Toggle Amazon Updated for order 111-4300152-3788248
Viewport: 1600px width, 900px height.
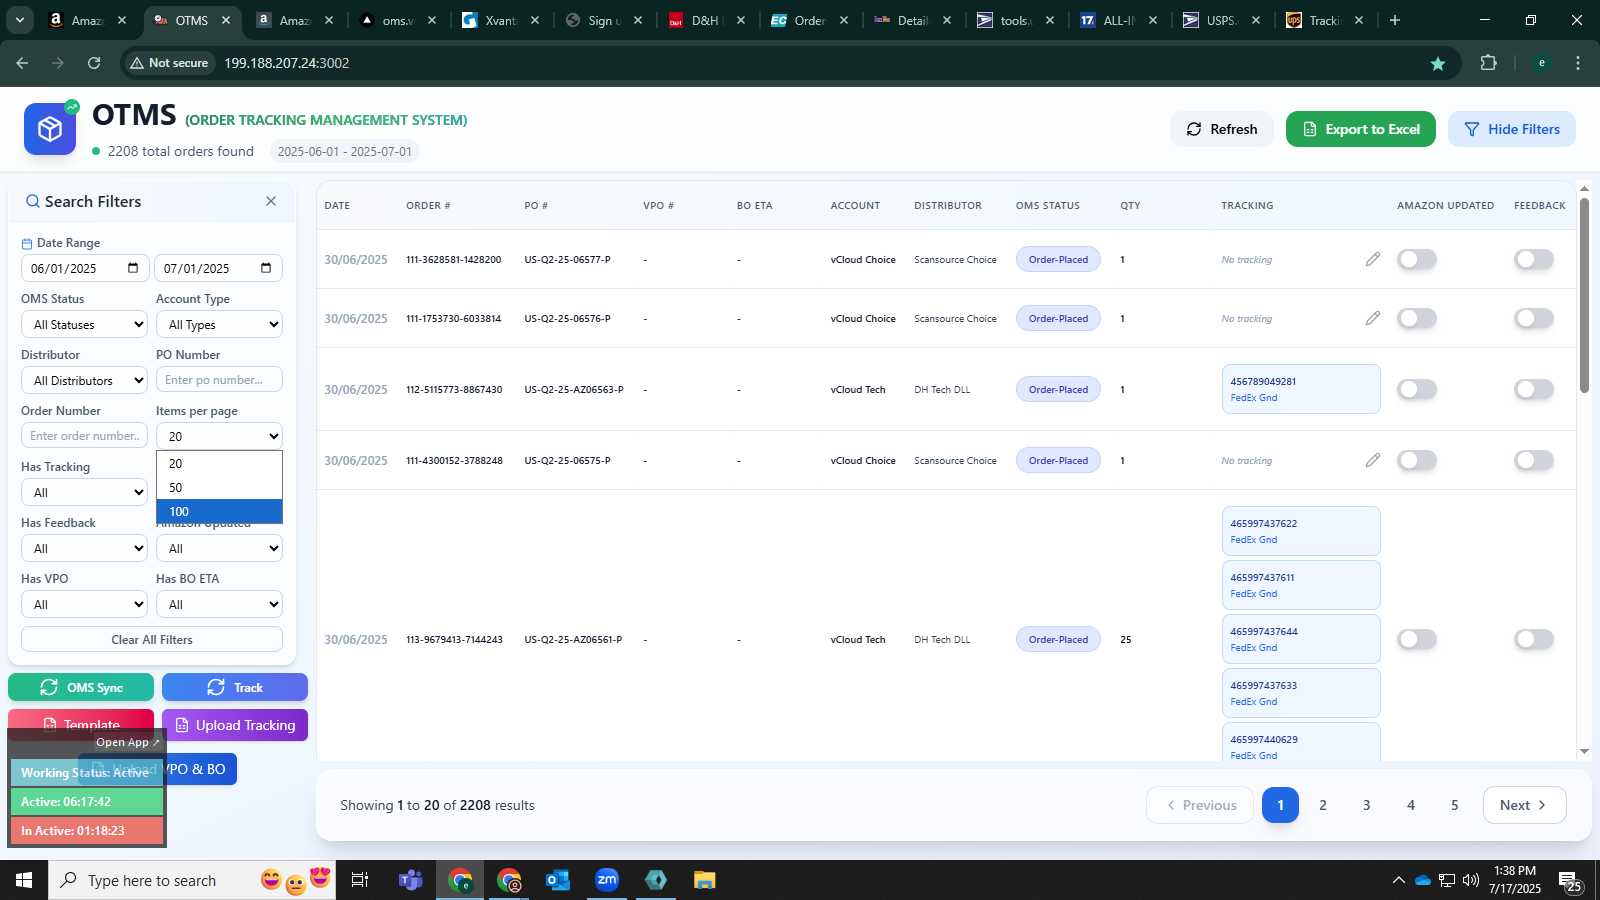[x=1417, y=460]
